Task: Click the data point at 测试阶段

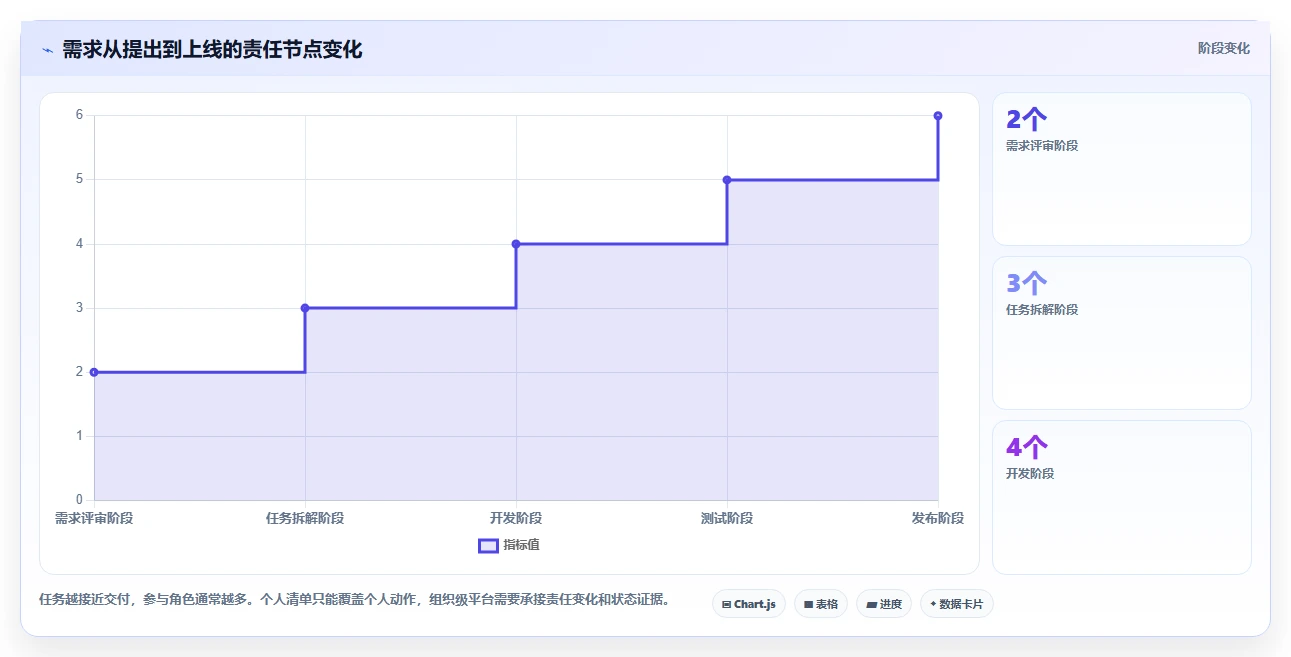Action: click(x=727, y=180)
